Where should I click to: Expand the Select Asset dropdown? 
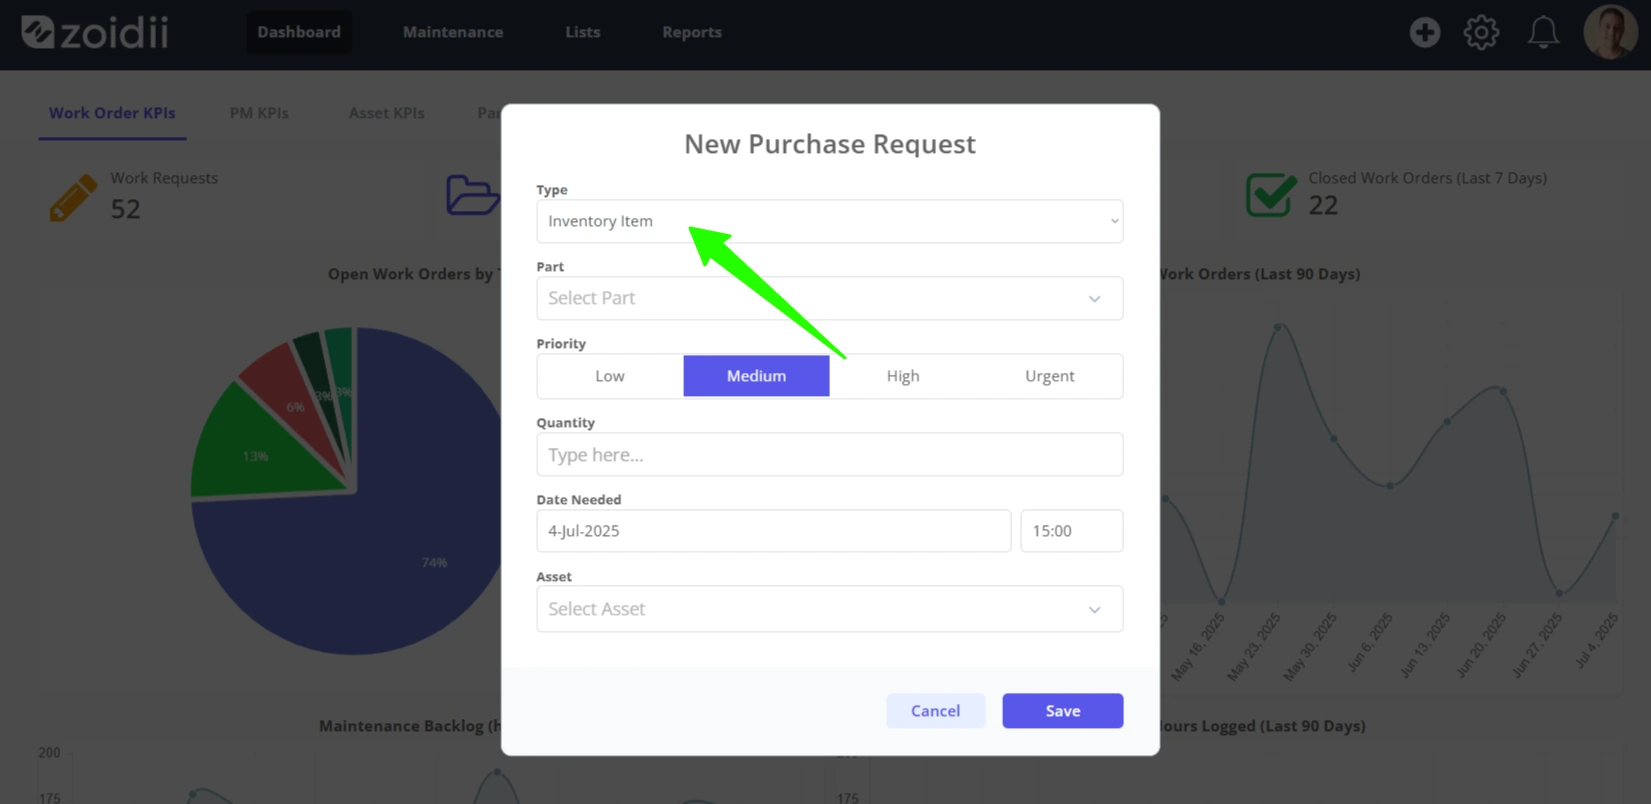click(x=829, y=609)
